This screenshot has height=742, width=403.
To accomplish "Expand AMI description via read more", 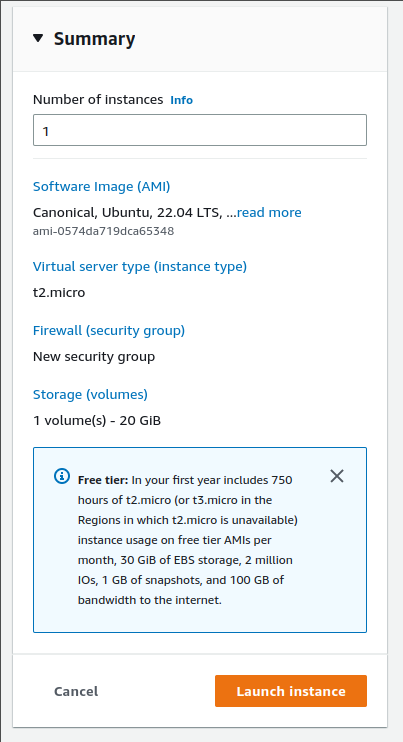I will pyautogui.click(x=269, y=212).
